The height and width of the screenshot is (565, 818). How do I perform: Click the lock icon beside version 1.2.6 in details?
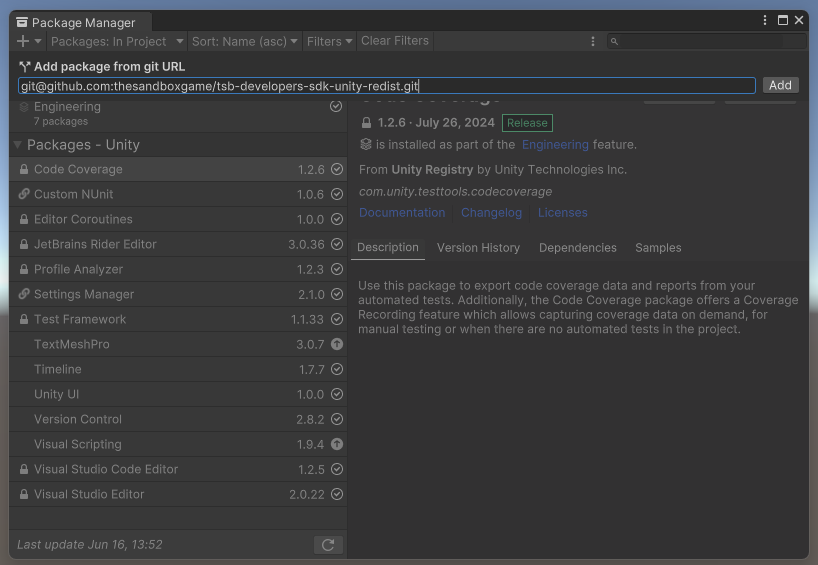click(x=366, y=123)
